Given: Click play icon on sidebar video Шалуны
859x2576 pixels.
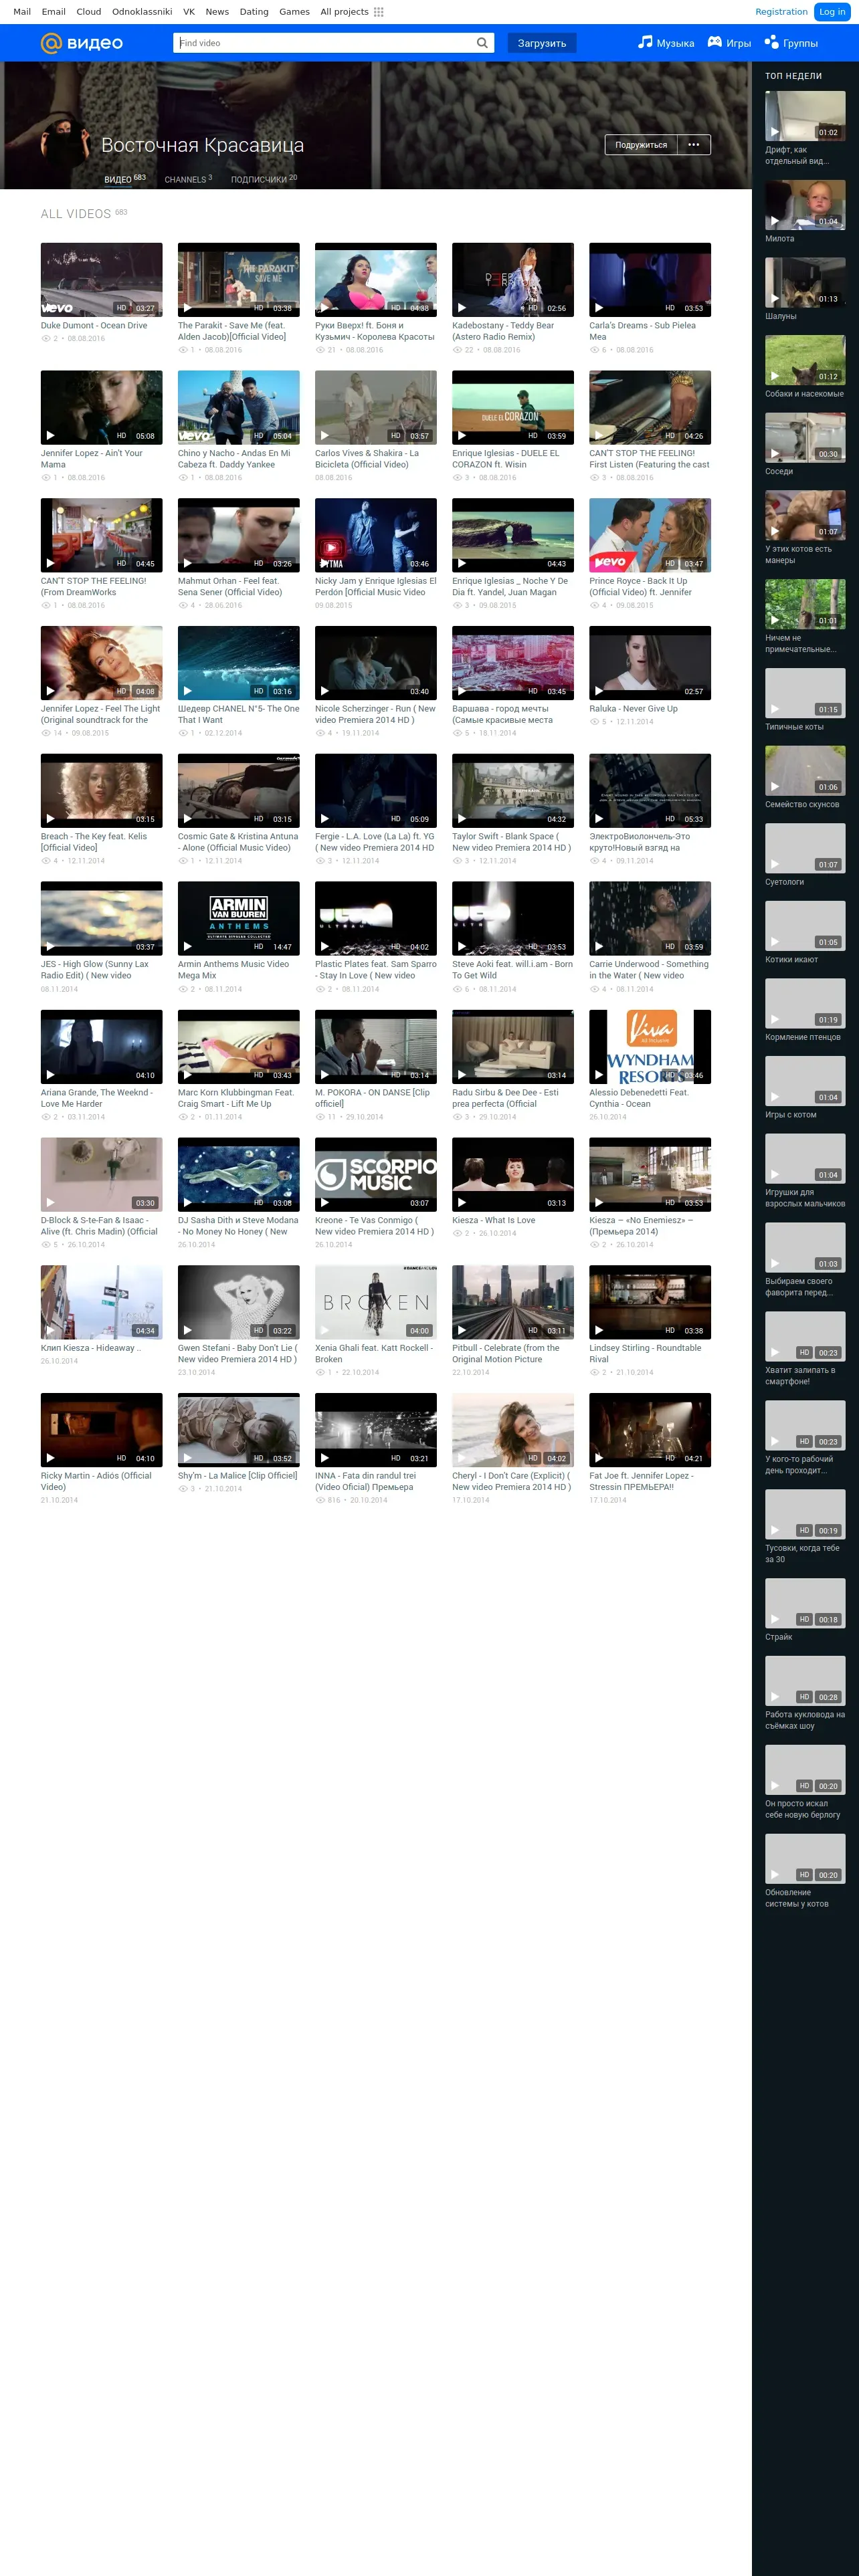Looking at the screenshot, I should [774, 298].
